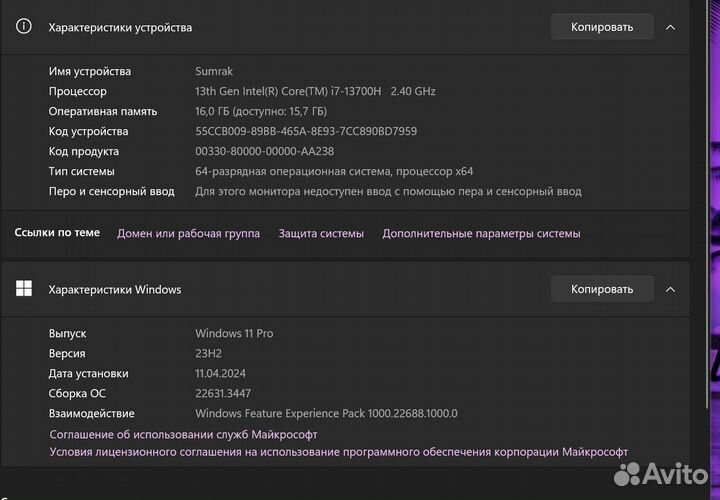Click the Сборка ОС label
720x500 pixels.
pos(77,393)
